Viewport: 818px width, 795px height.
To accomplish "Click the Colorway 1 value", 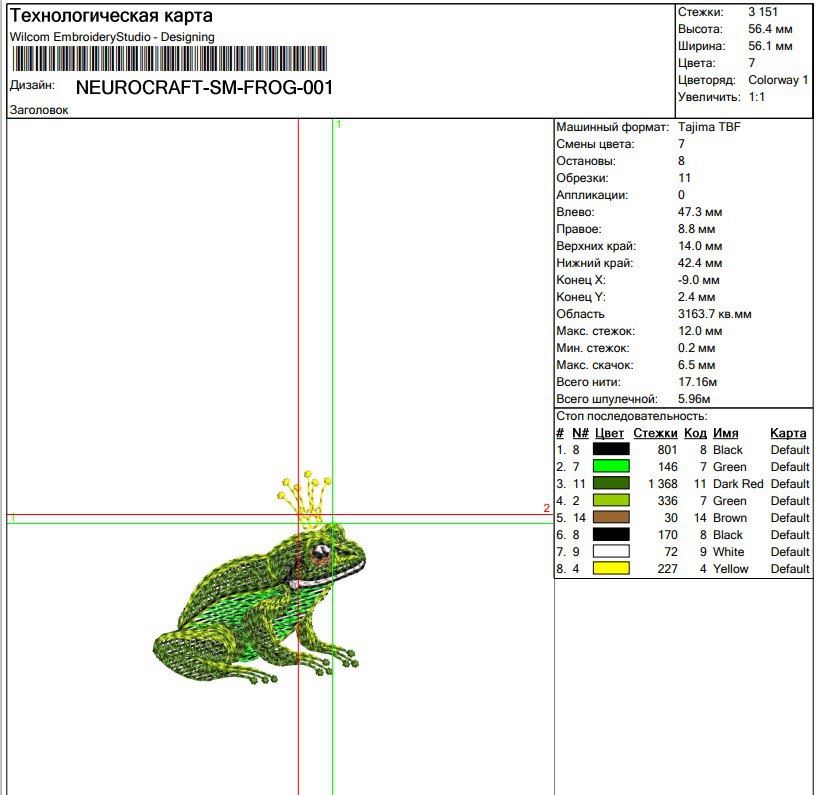I will click(x=778, y=80).
